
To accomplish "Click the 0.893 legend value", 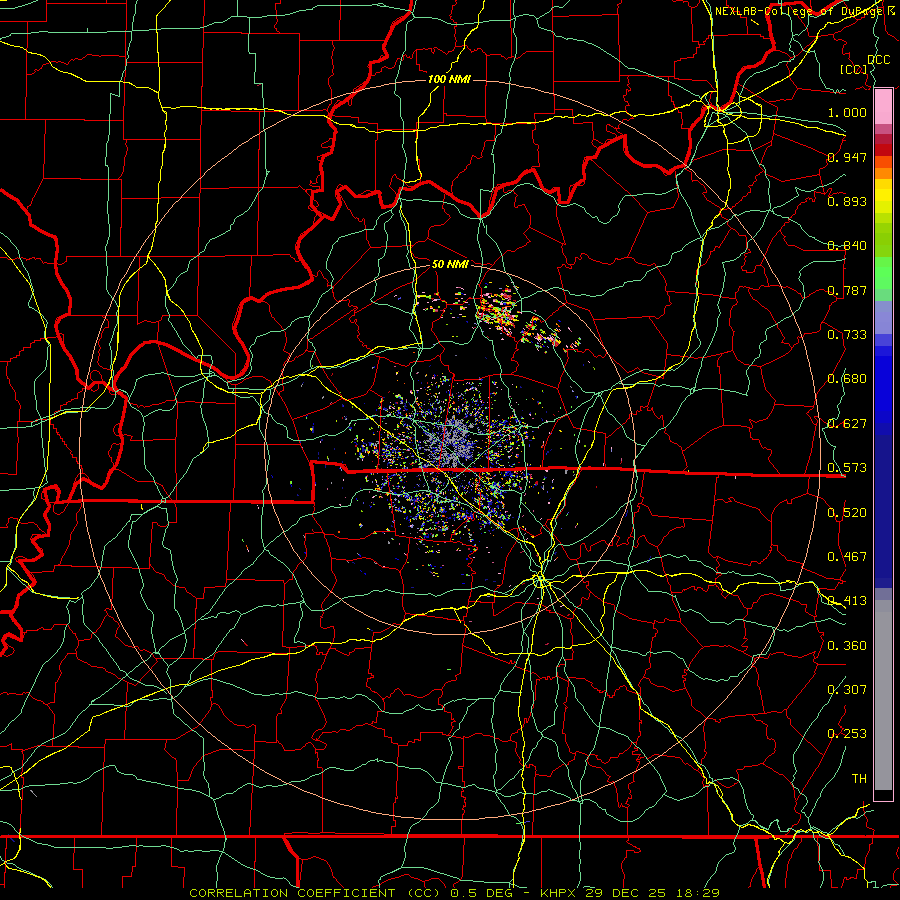I will [x=847, y=201].
